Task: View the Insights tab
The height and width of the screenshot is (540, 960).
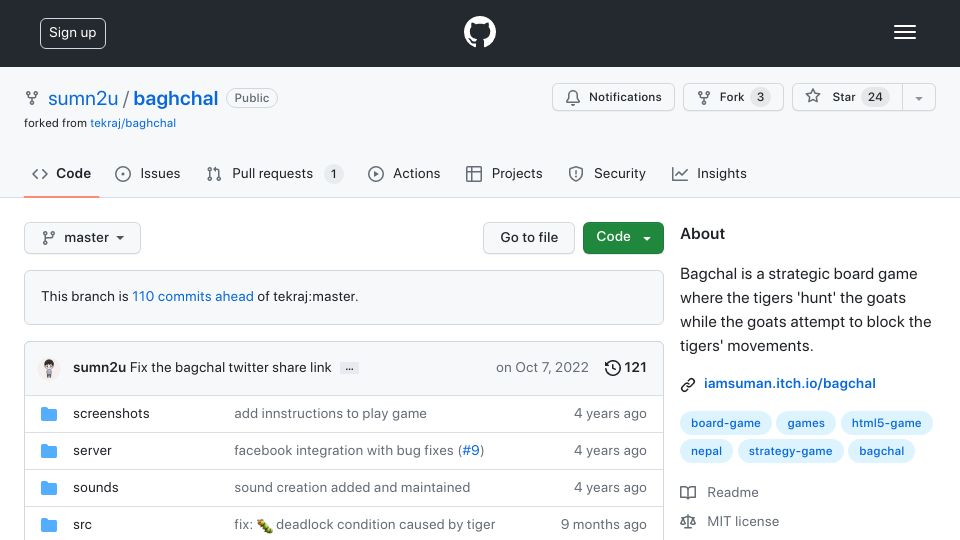Action: coord(709,174)
